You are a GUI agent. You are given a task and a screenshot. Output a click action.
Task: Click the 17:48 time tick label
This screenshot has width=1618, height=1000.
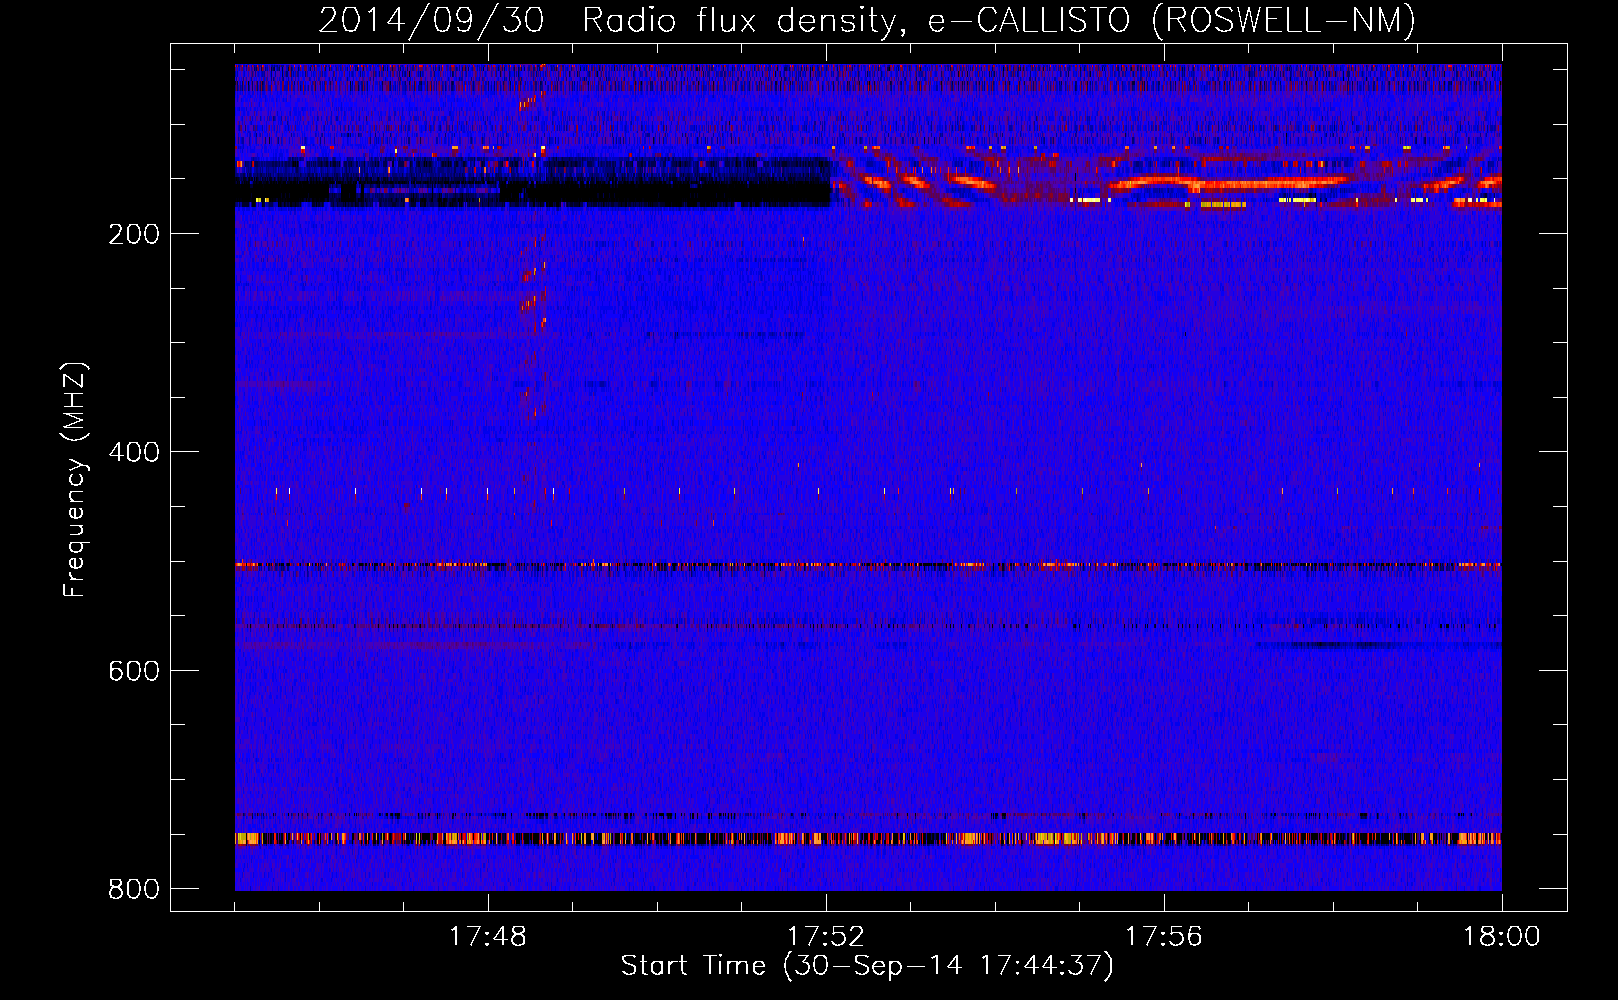(x=488, y=937)
